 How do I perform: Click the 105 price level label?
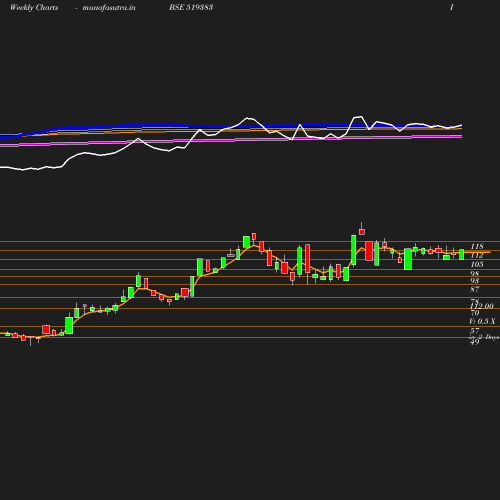point(477,264)
